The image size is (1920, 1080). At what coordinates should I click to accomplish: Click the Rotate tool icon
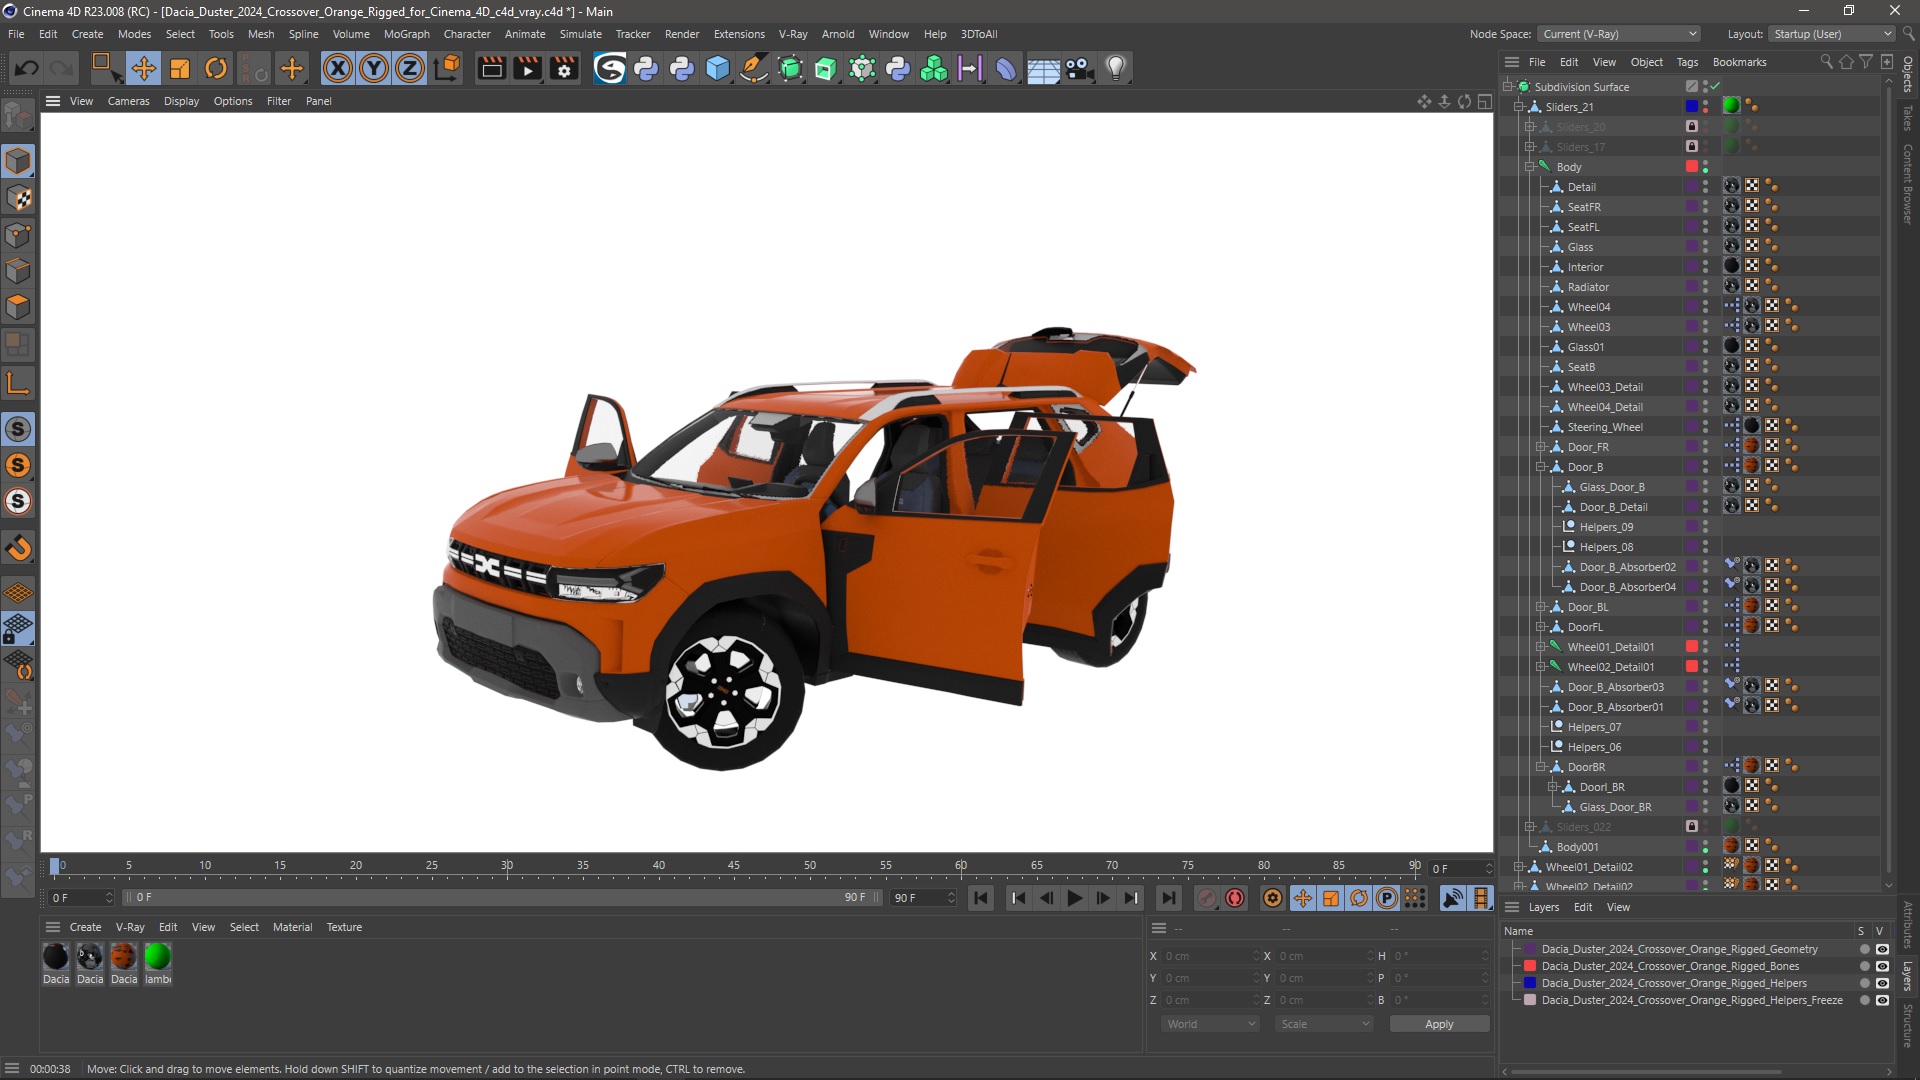tap(215, 67)
